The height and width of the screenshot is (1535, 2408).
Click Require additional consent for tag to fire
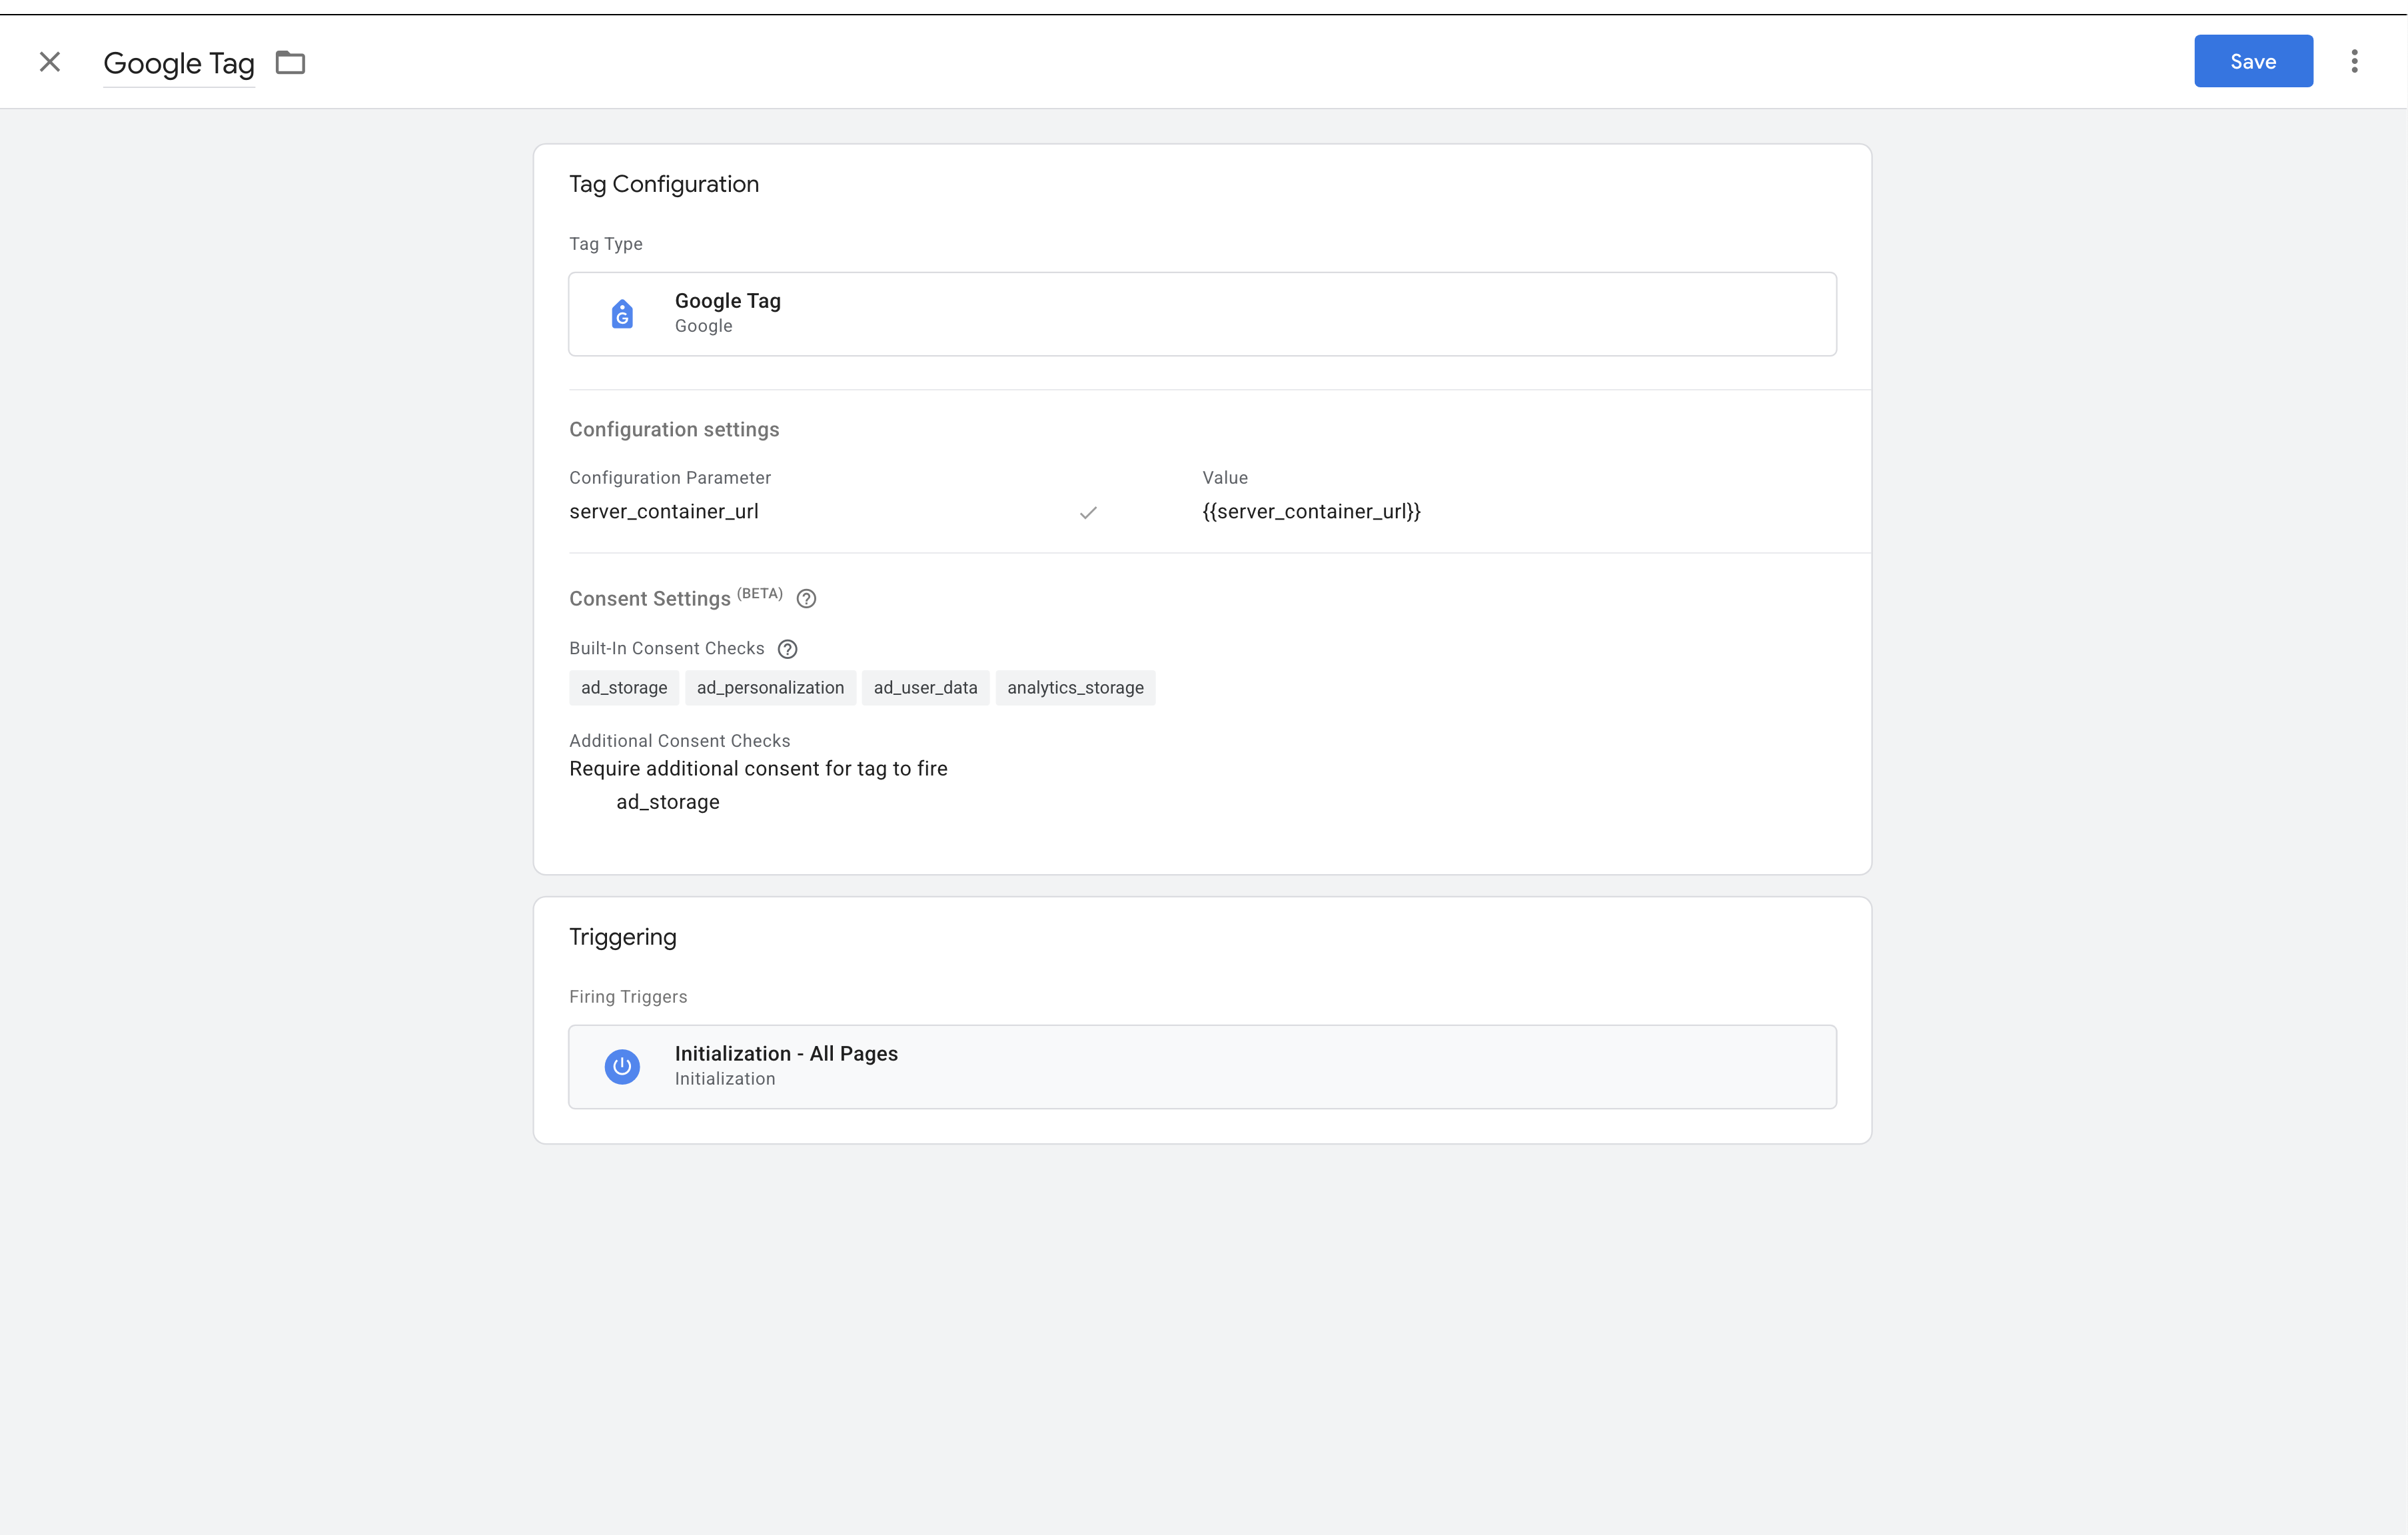(x=758, y=768)
